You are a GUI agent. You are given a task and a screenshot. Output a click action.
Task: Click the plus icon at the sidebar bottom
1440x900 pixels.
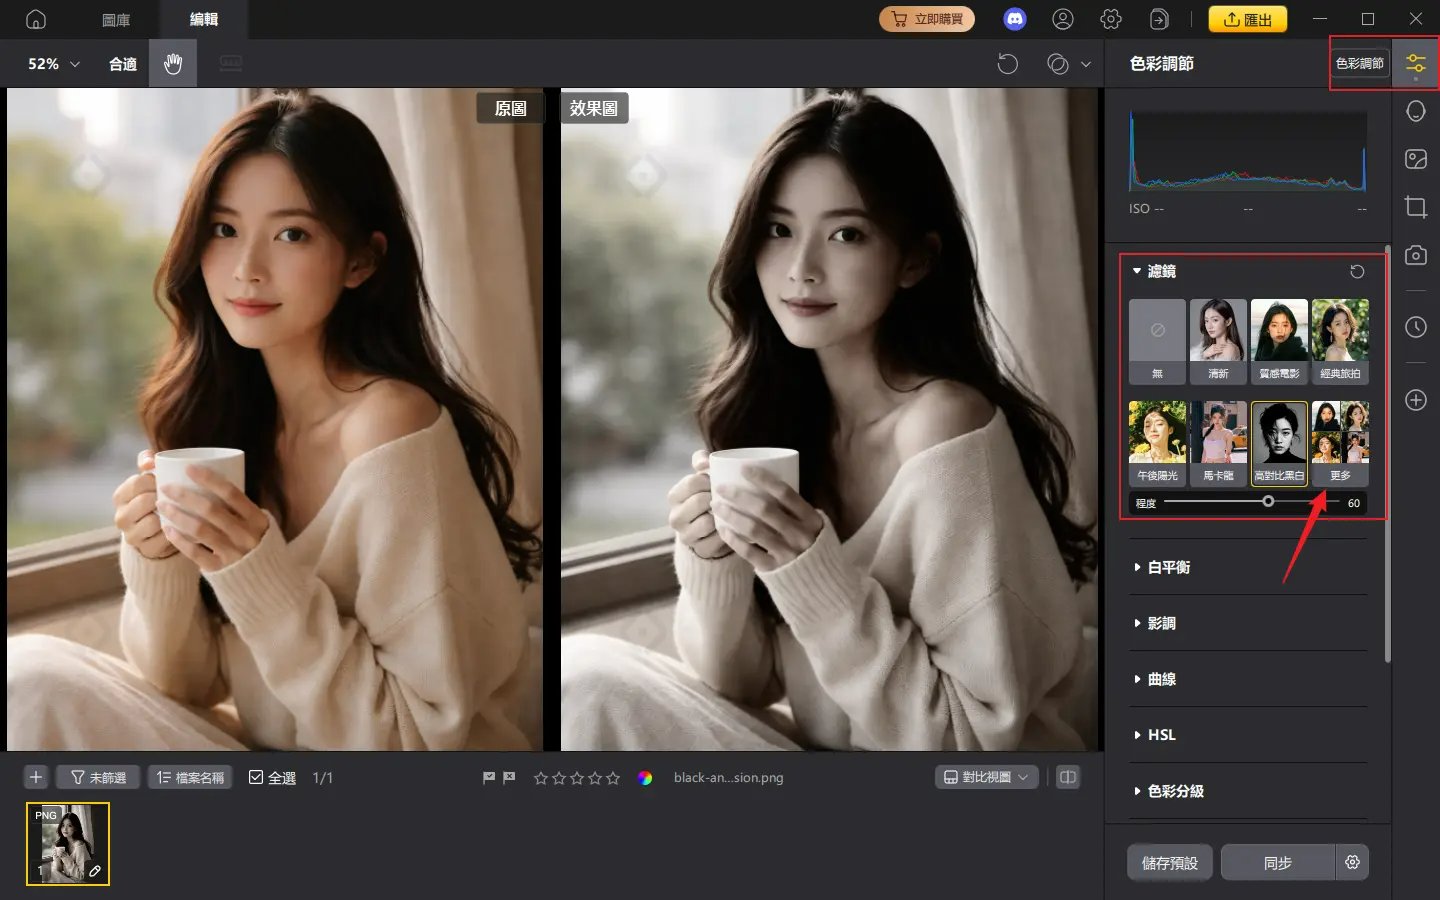pyautogui.click(x=1415, y=400)
